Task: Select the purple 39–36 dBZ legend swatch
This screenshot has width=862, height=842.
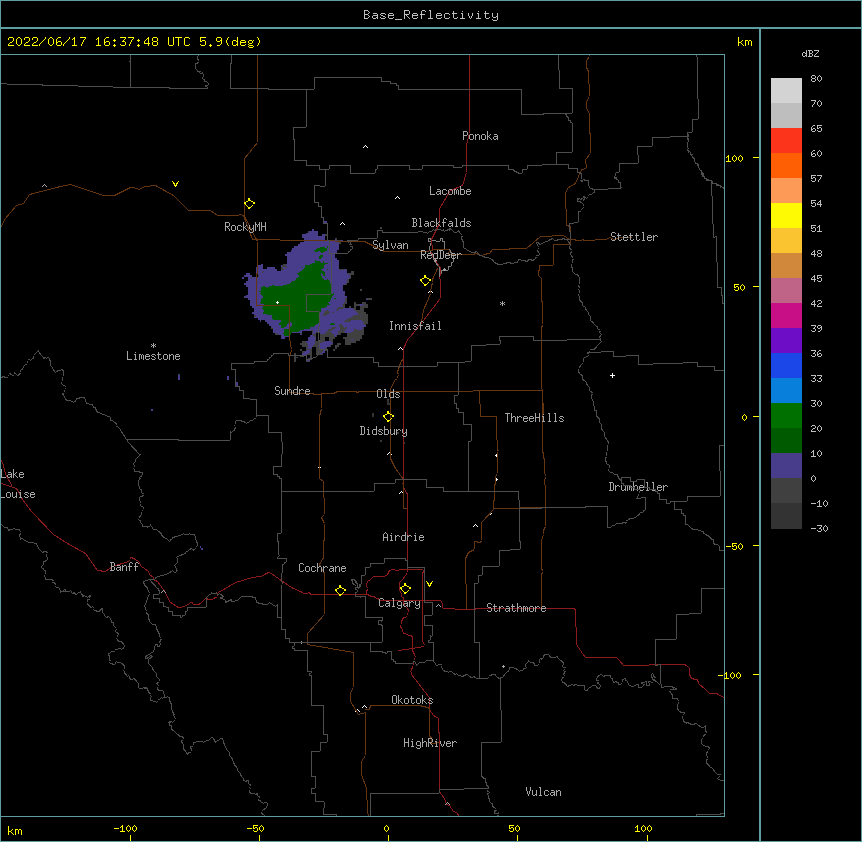Action: tap(786, 340)
